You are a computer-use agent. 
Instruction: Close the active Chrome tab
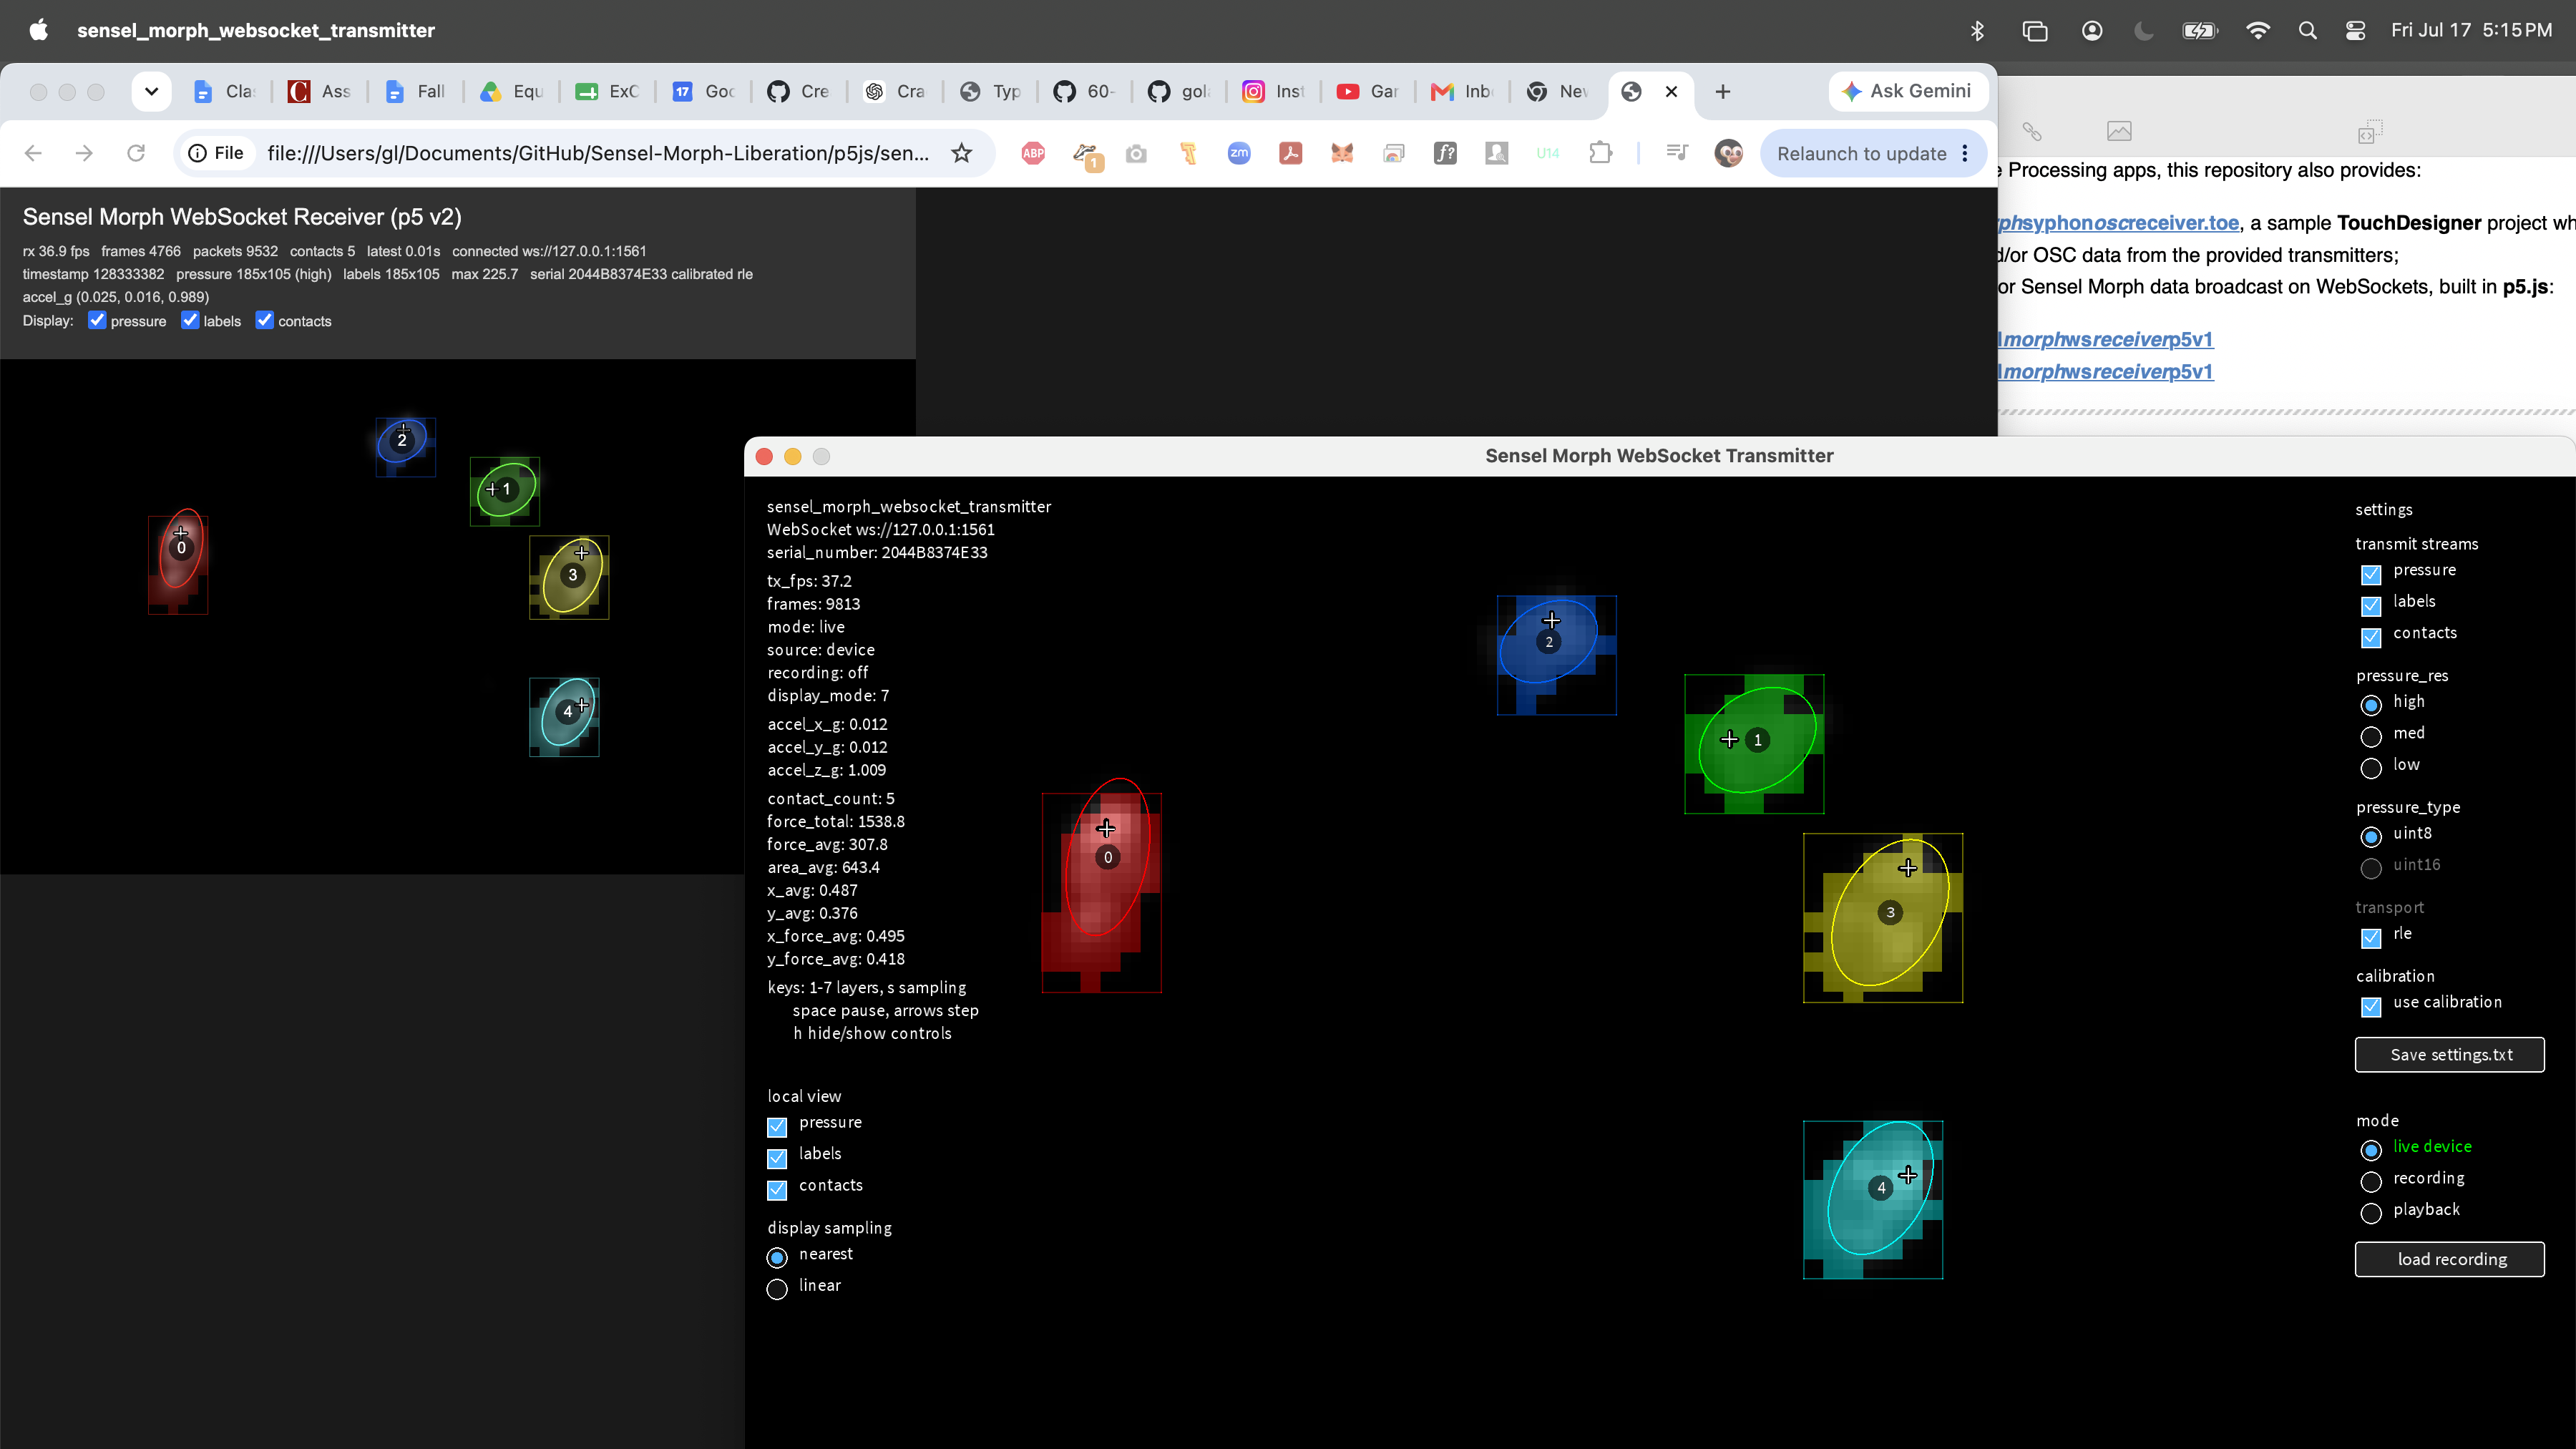(x=1671, y=91)
